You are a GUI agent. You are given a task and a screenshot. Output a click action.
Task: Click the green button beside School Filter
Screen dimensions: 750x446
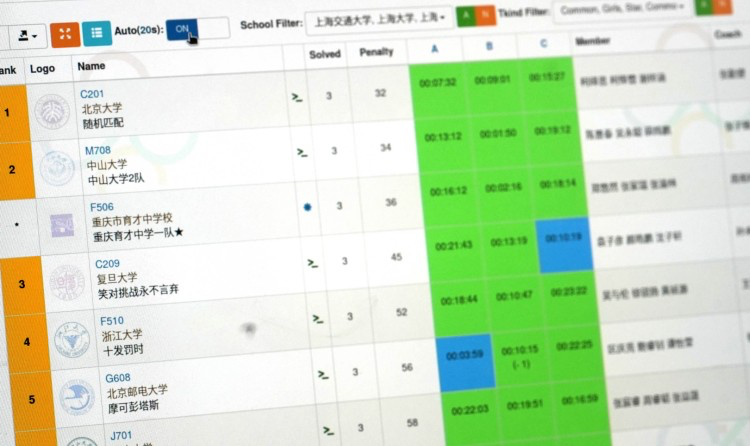465,17
